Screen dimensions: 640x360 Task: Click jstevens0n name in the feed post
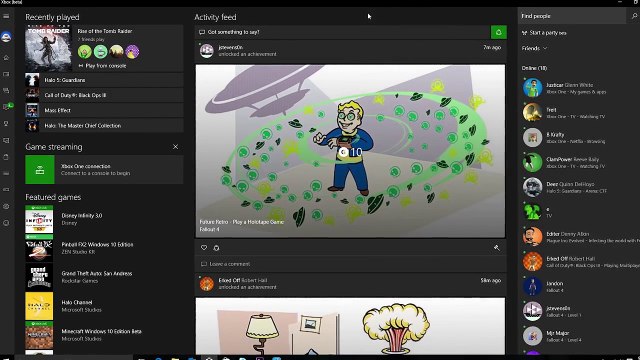coord(230,47)
